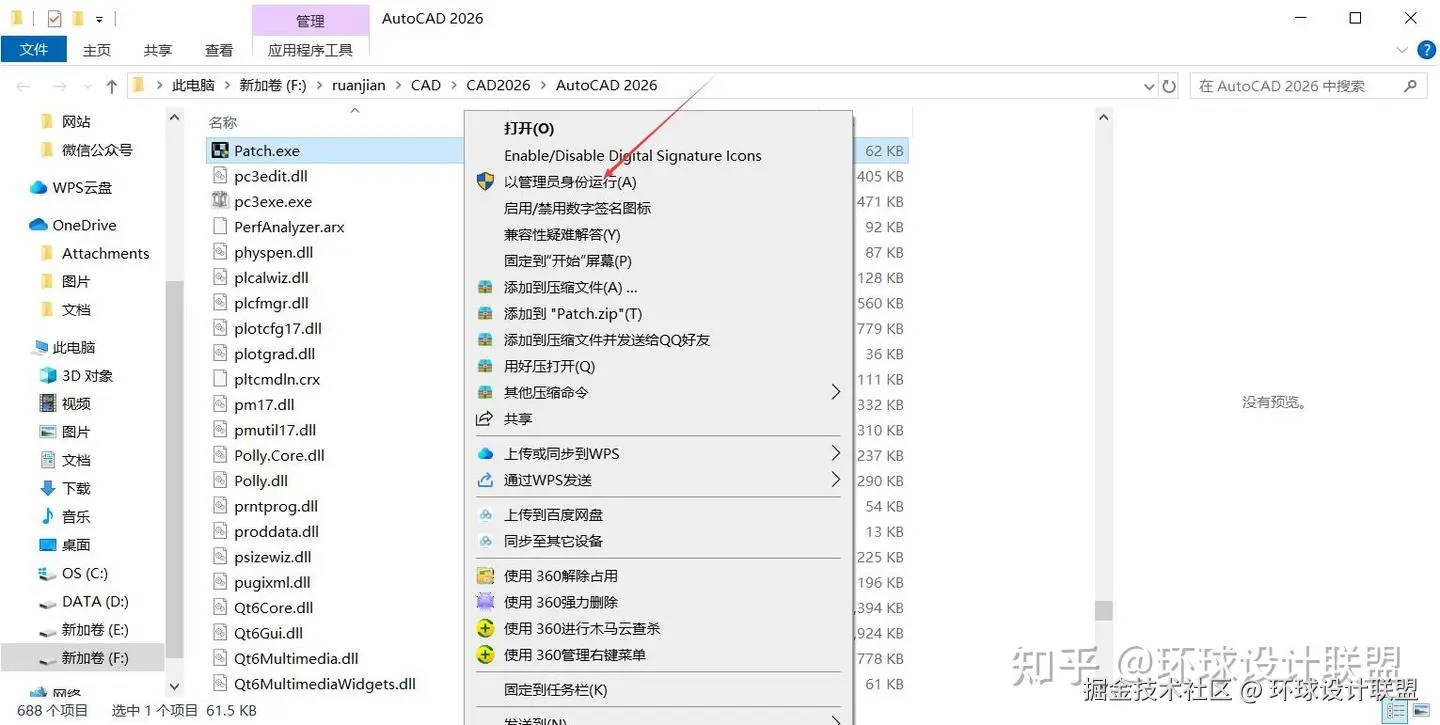Click the 下载 download arrow icon

click(47, 488)
